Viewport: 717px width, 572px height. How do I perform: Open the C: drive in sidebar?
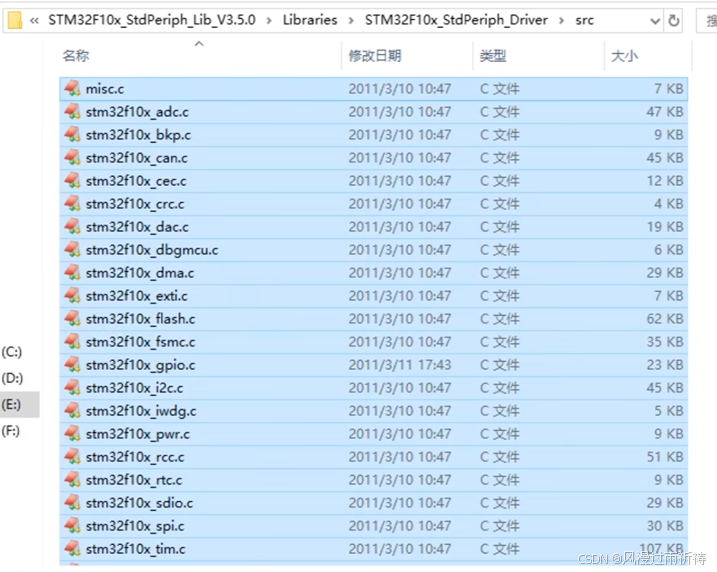[11, 352]
